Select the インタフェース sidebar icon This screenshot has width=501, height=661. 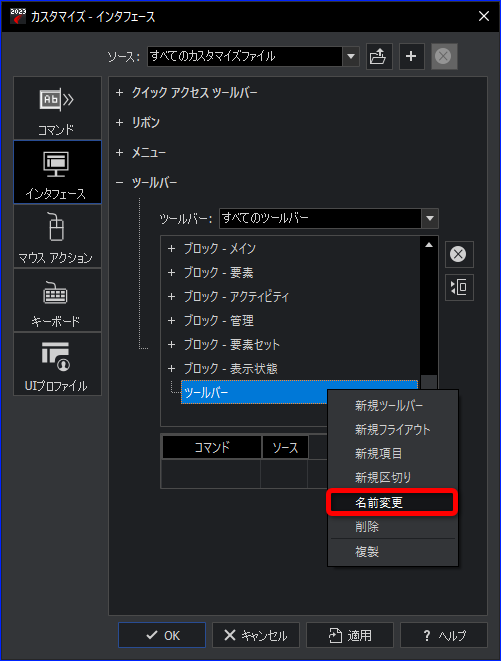point(57,172)
